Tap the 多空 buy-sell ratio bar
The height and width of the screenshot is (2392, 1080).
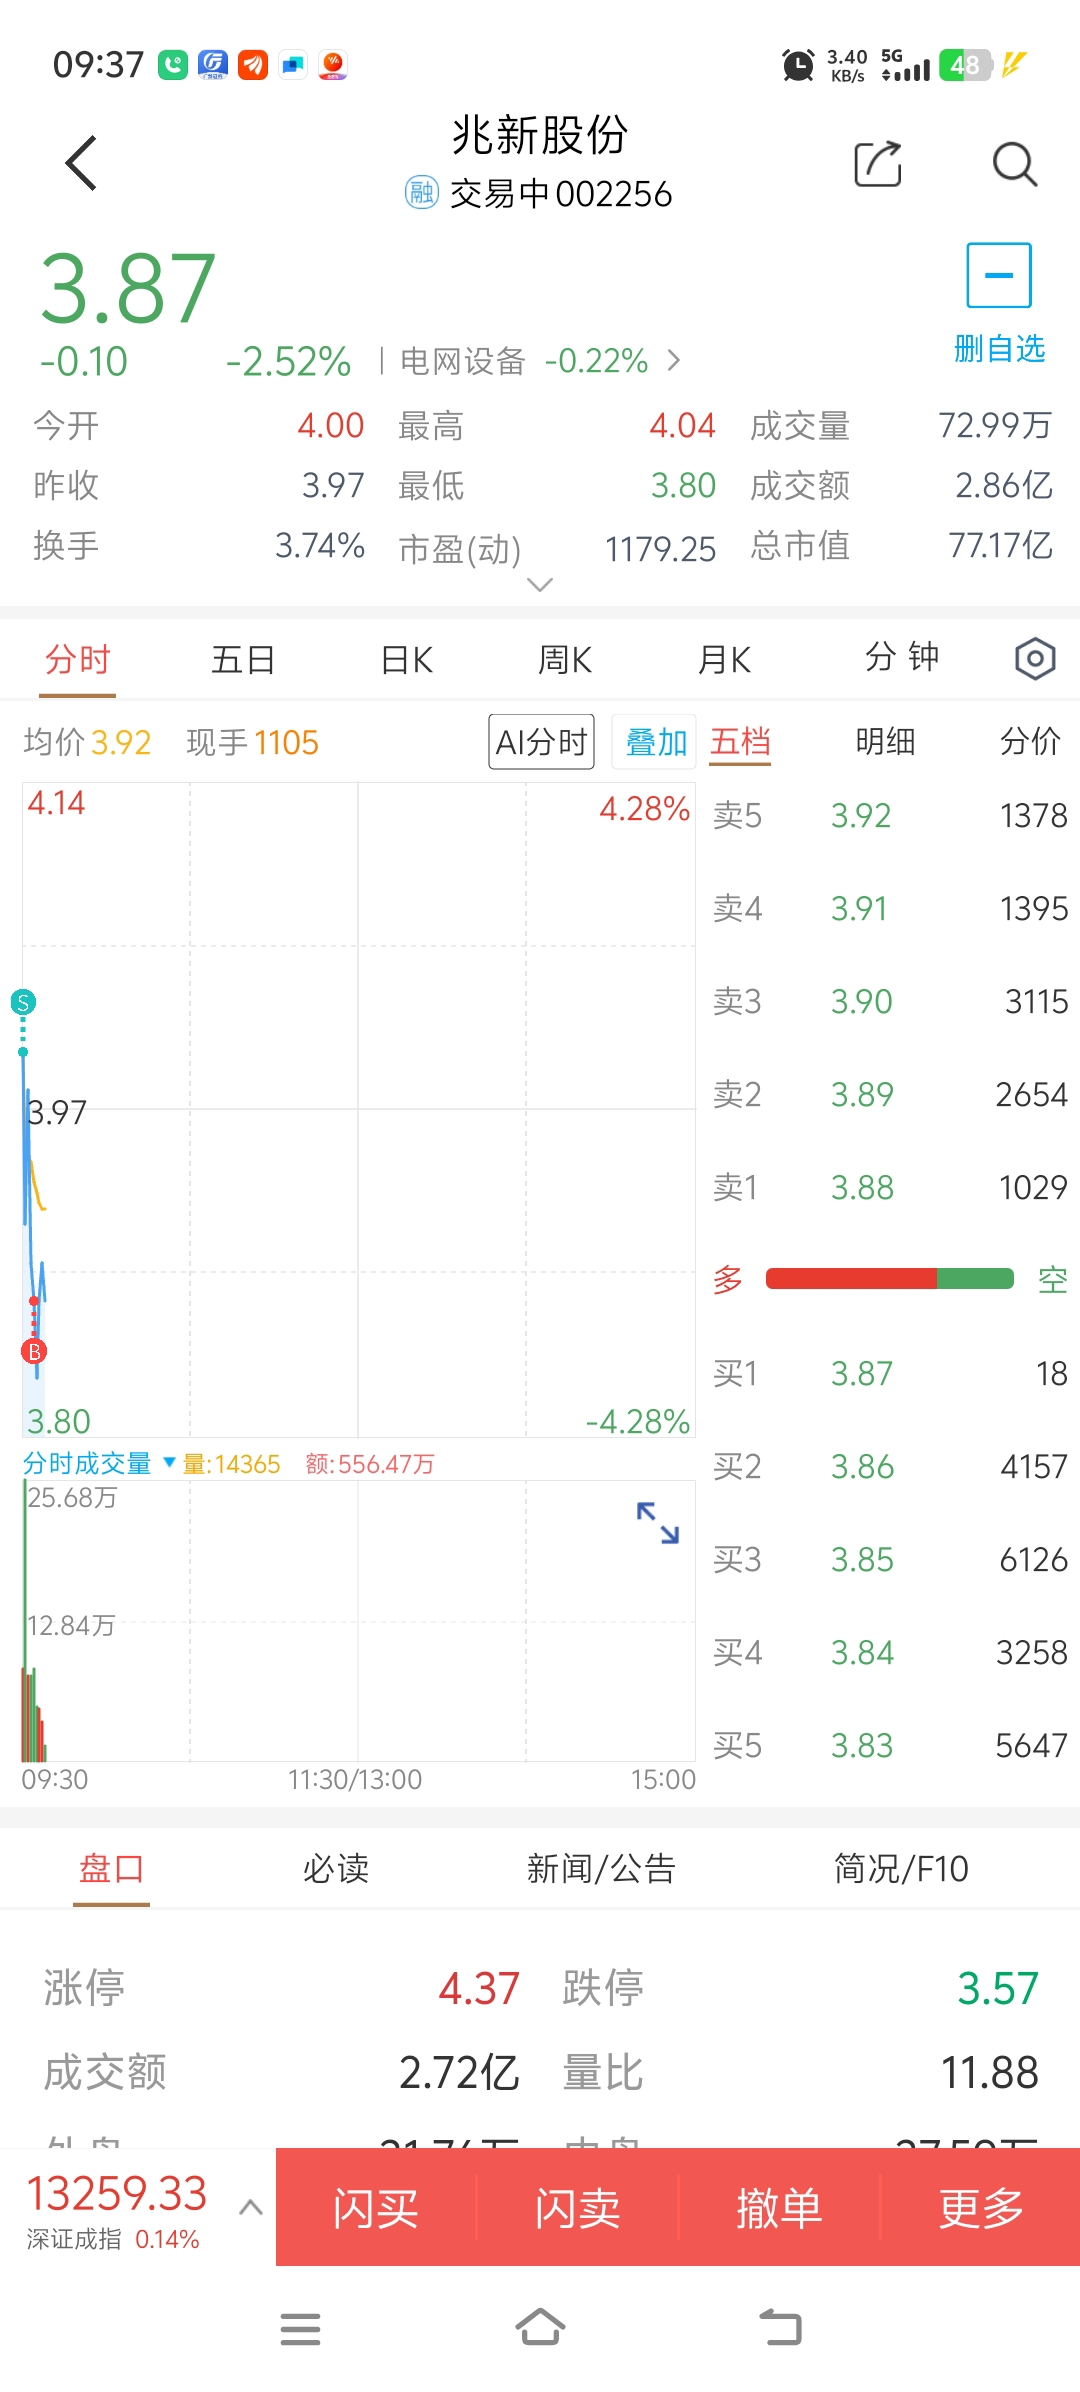[x=889, y=1279]
